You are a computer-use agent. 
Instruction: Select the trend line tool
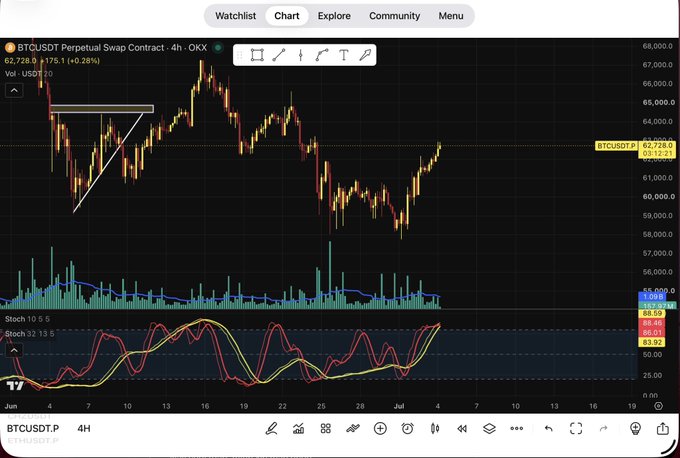point(278,55)
